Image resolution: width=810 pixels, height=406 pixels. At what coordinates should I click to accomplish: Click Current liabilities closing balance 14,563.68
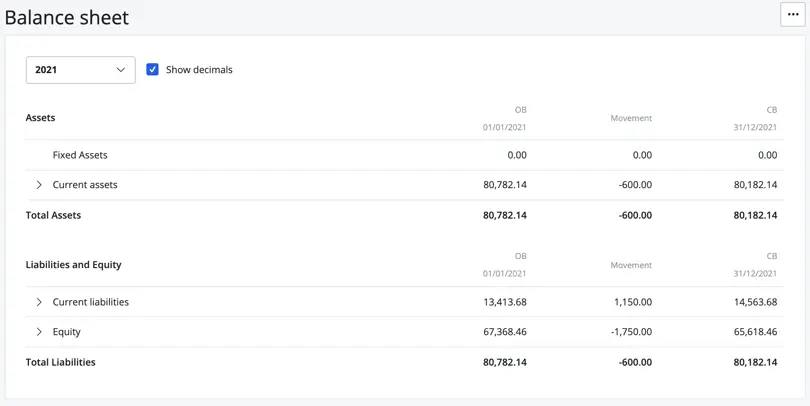pos(755,302)
